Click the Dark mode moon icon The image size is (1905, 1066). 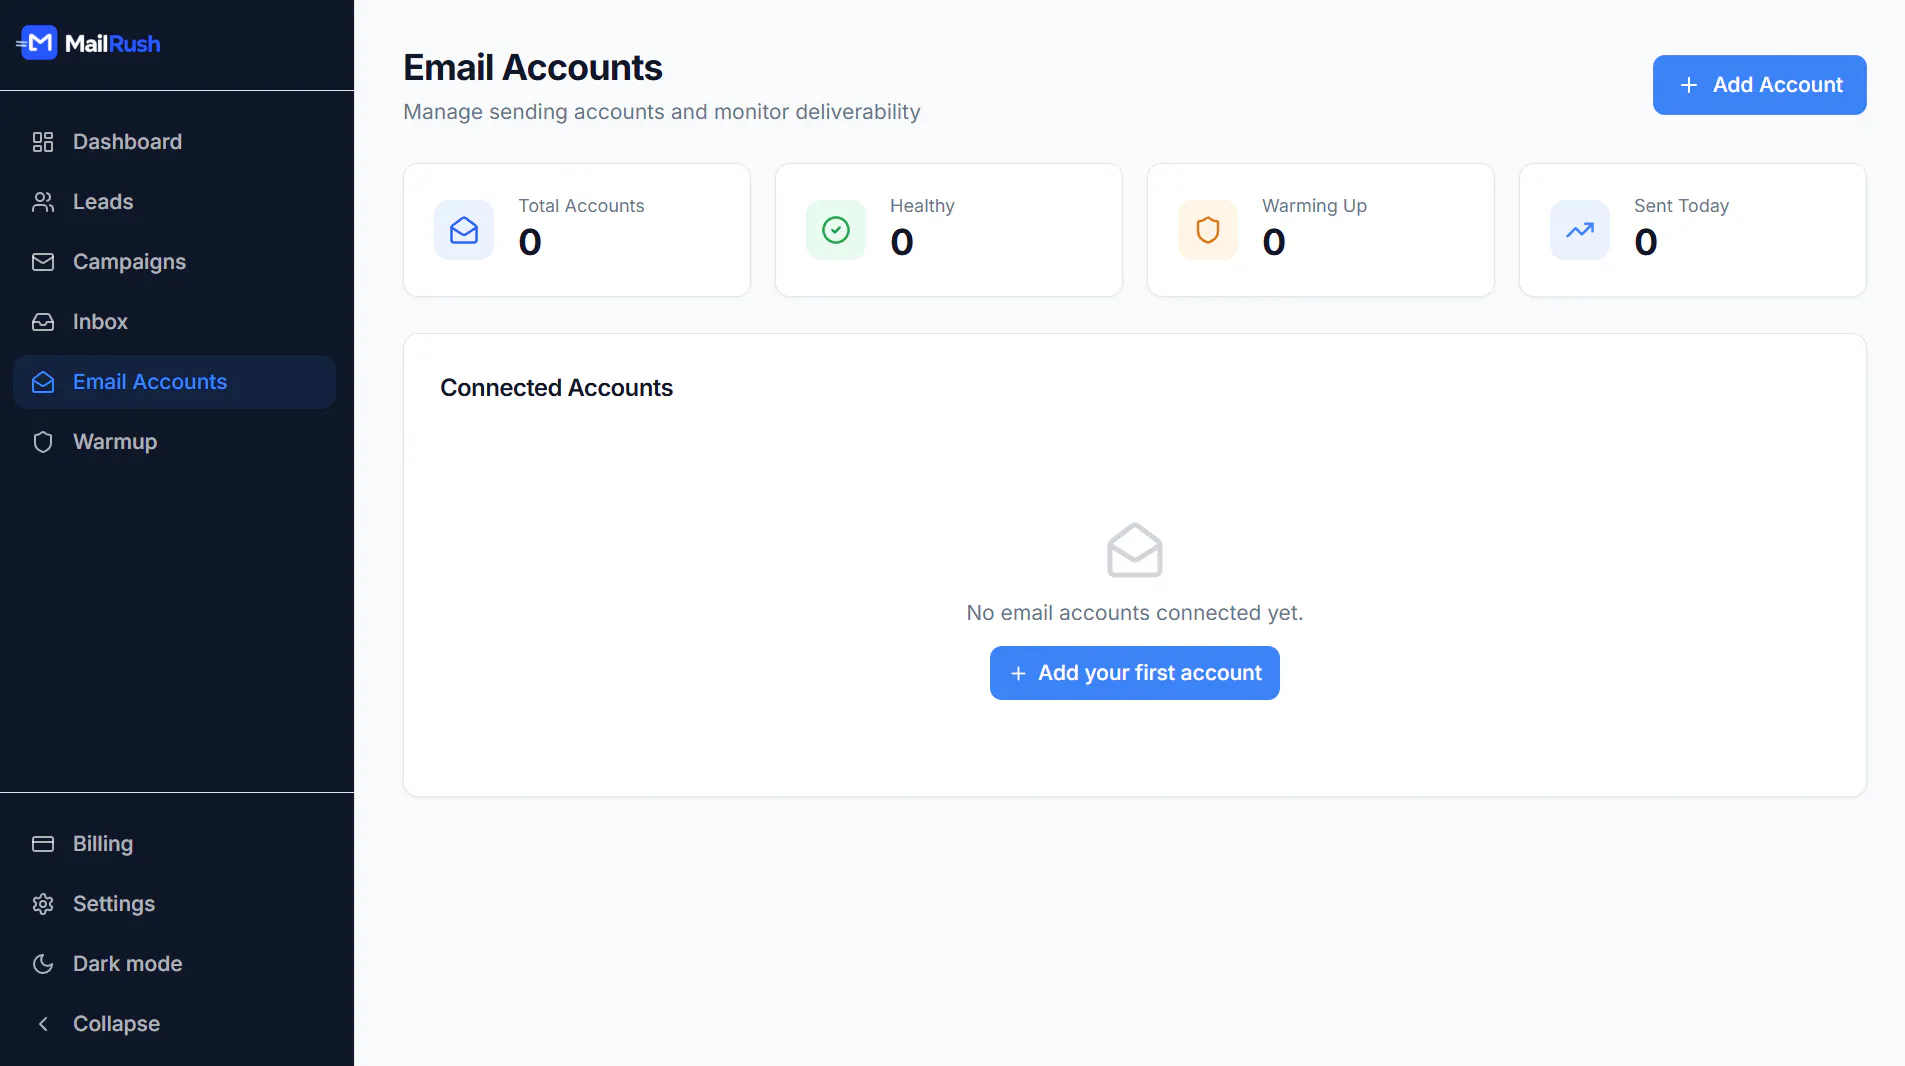43,964
